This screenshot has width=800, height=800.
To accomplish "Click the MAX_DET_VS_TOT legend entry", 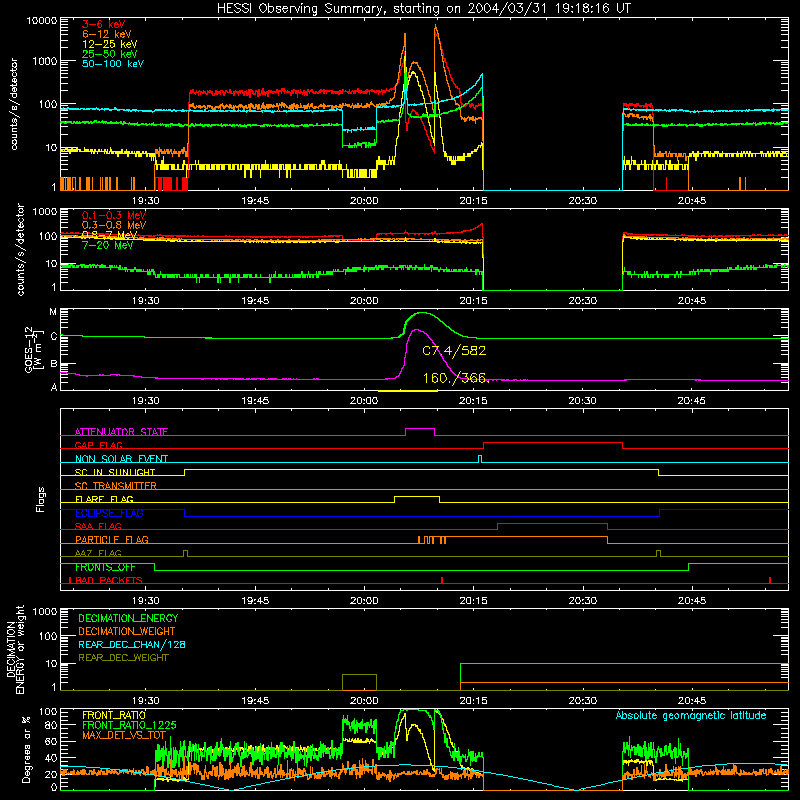I will (x=124, y=735).
